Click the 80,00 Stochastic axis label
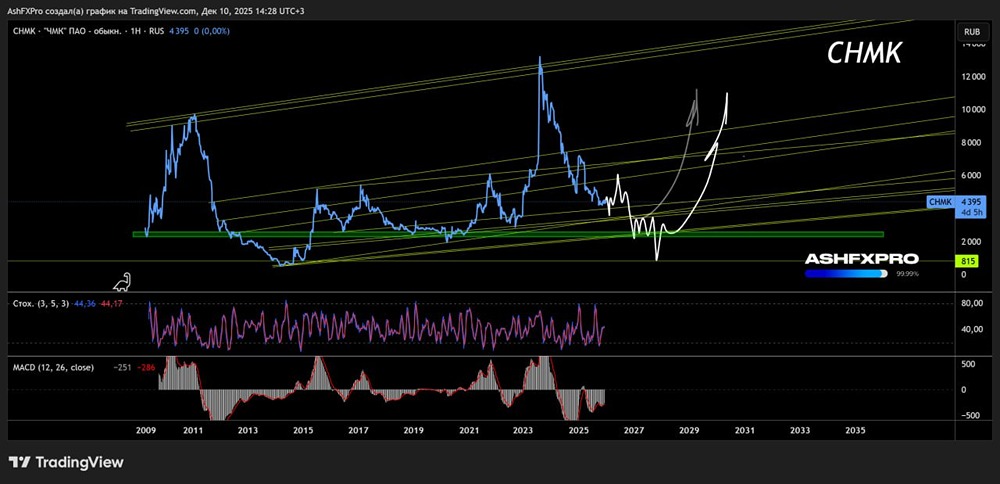1000x484 pixels. coord(972,304)
